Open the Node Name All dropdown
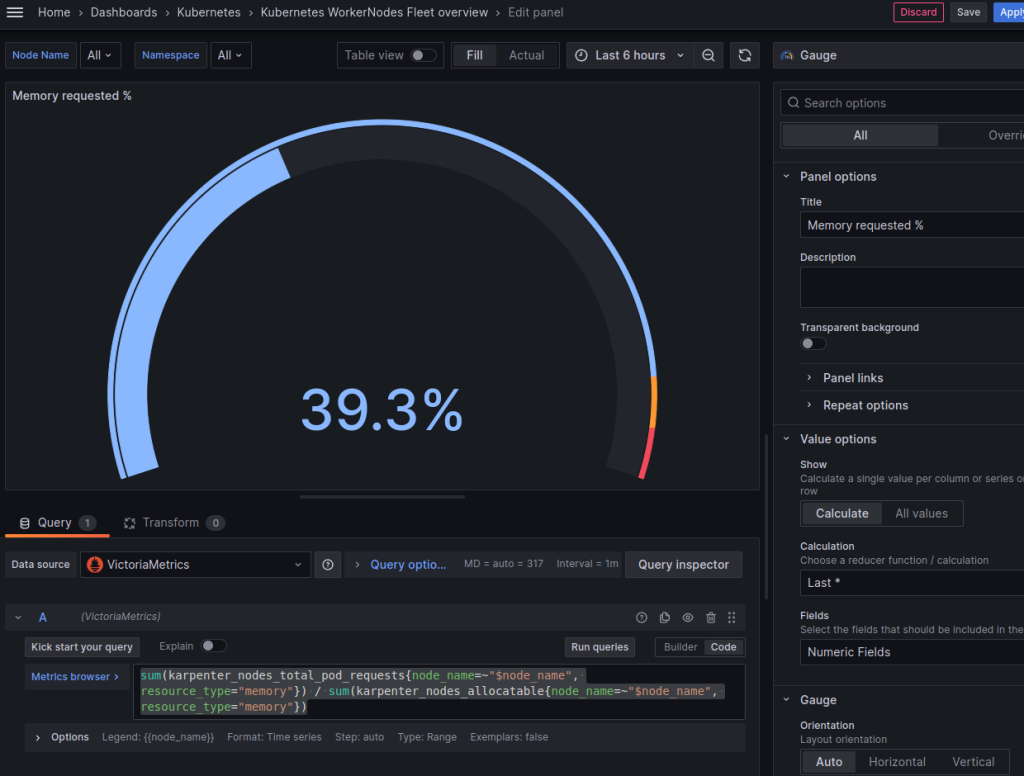The height and width of the screenshot is (776, 1024). [x=100, y=55]
